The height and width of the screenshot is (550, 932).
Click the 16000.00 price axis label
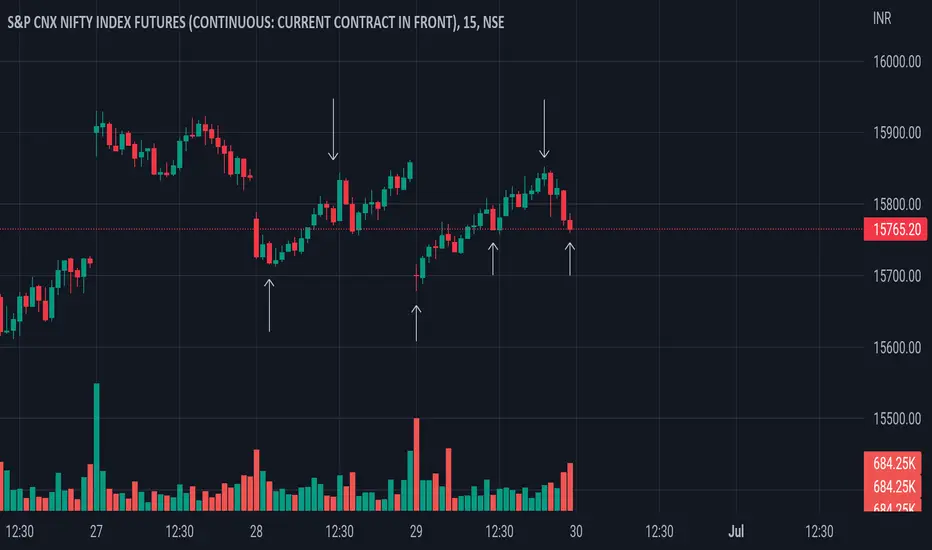tap(897, 61)
